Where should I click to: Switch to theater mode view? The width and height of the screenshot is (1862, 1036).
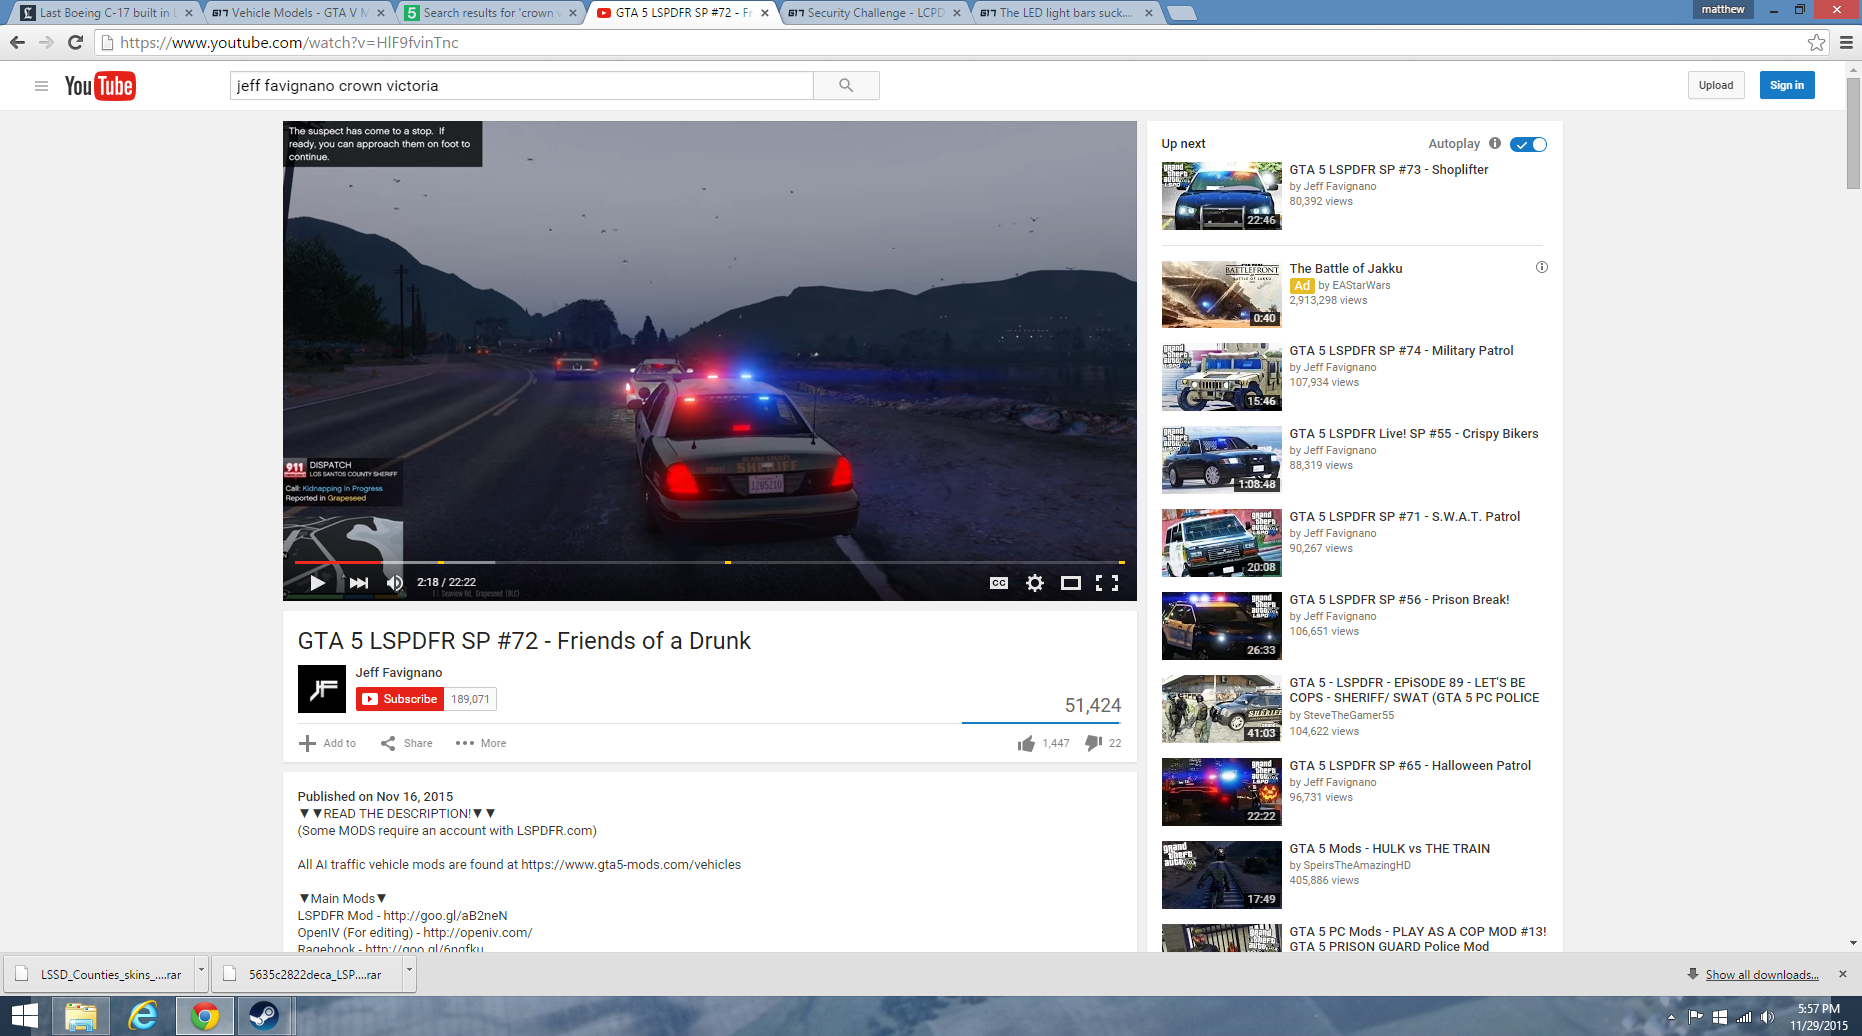[1071, 583]
